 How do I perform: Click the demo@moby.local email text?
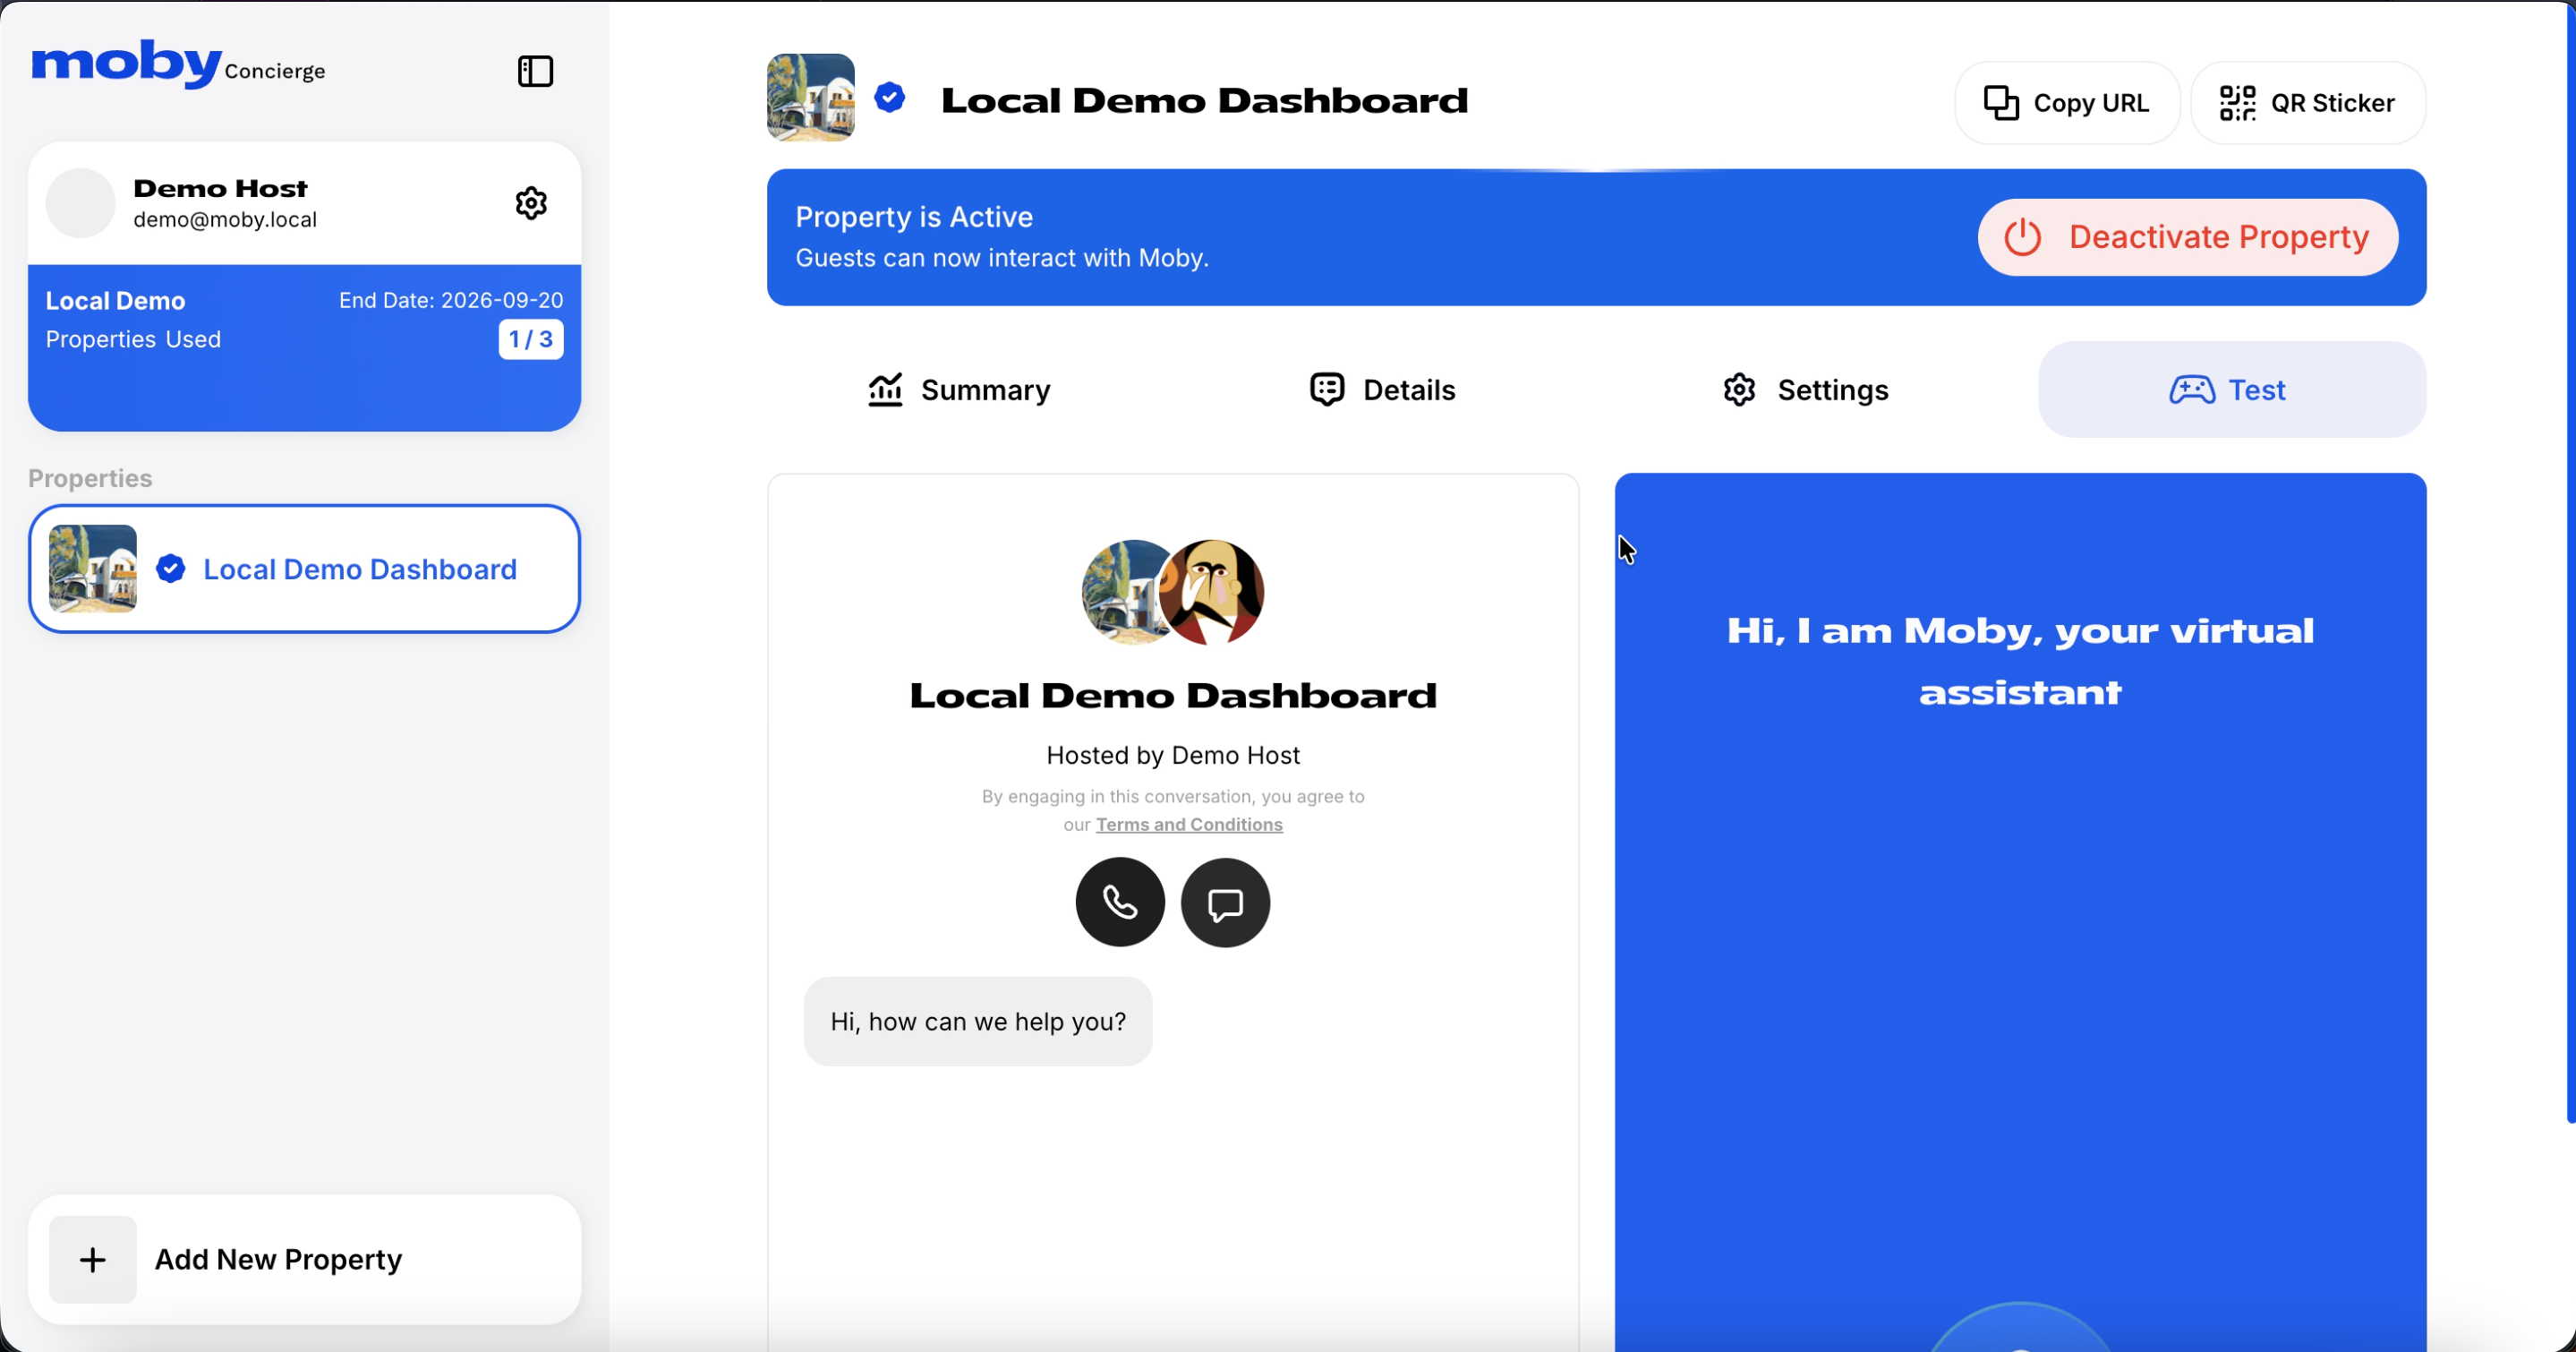(225, 220)
